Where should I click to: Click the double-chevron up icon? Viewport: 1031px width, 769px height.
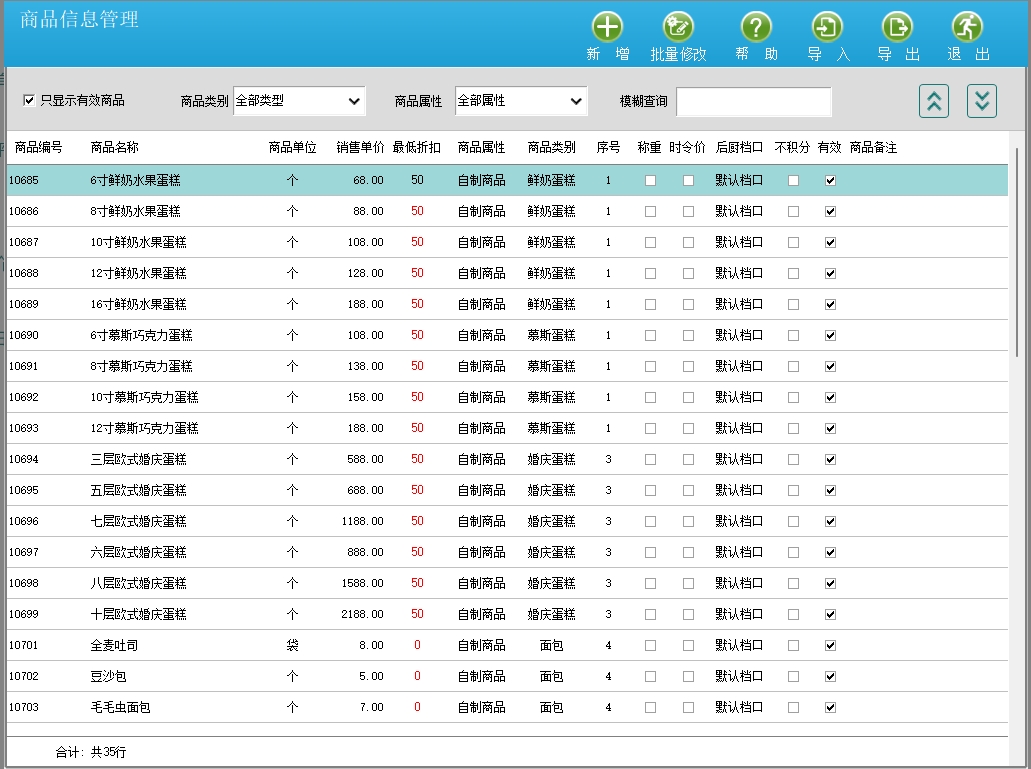coord(934,101)
